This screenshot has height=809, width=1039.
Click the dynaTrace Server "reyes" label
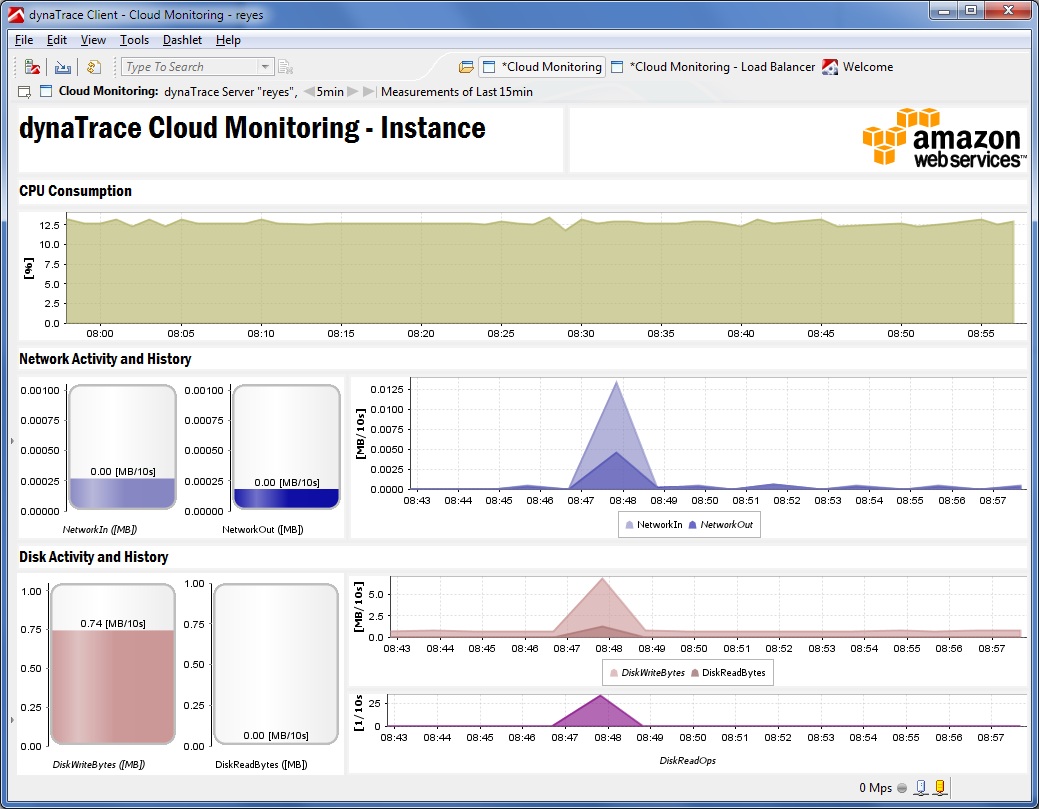[x=231, y=91]
